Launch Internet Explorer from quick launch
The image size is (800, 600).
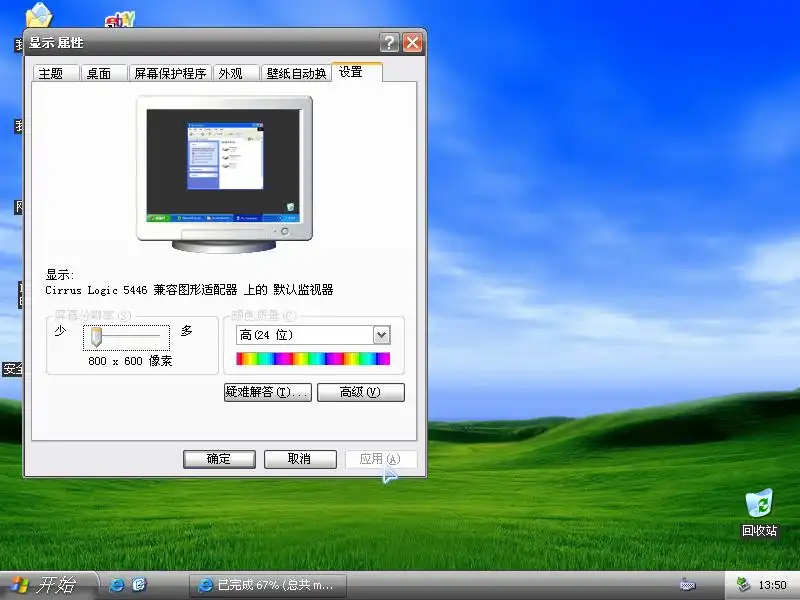click(x=117, y=585)
